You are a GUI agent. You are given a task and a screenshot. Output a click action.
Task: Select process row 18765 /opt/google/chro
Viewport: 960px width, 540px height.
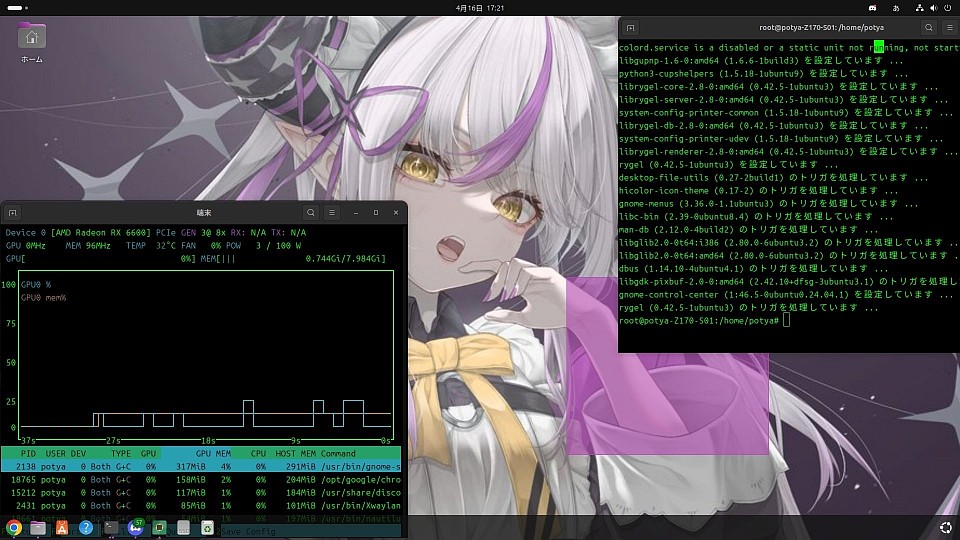pos(201,479)
